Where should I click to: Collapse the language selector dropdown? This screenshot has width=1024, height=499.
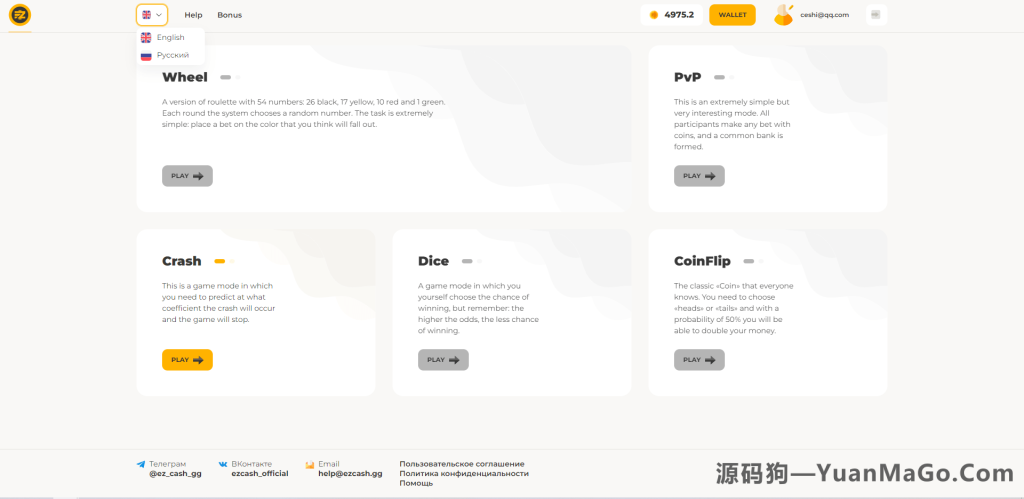tap(152, 15)
